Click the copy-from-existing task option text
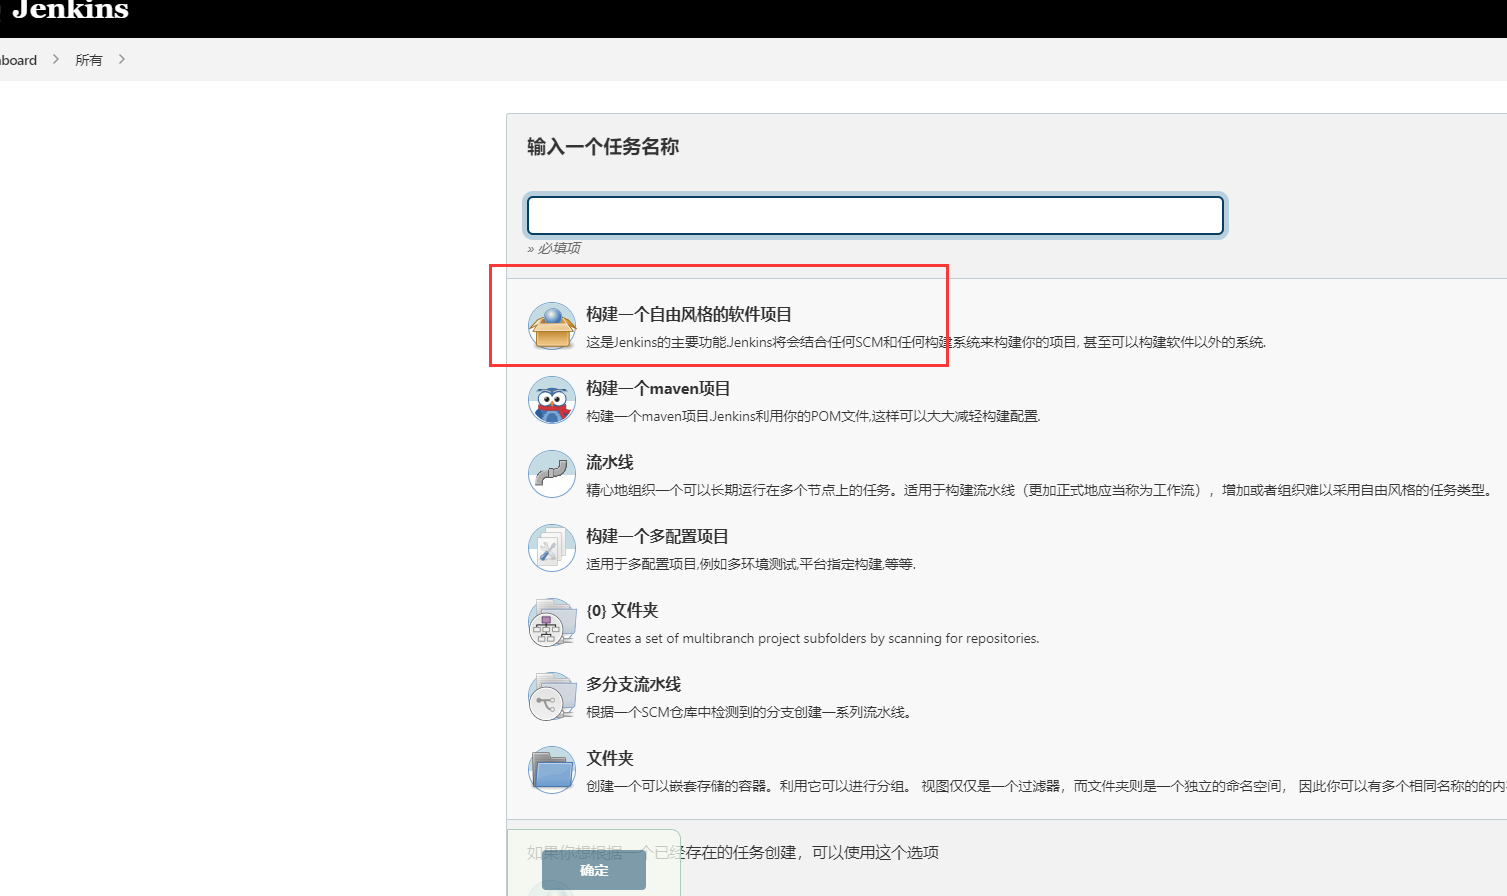 point(733,852)
